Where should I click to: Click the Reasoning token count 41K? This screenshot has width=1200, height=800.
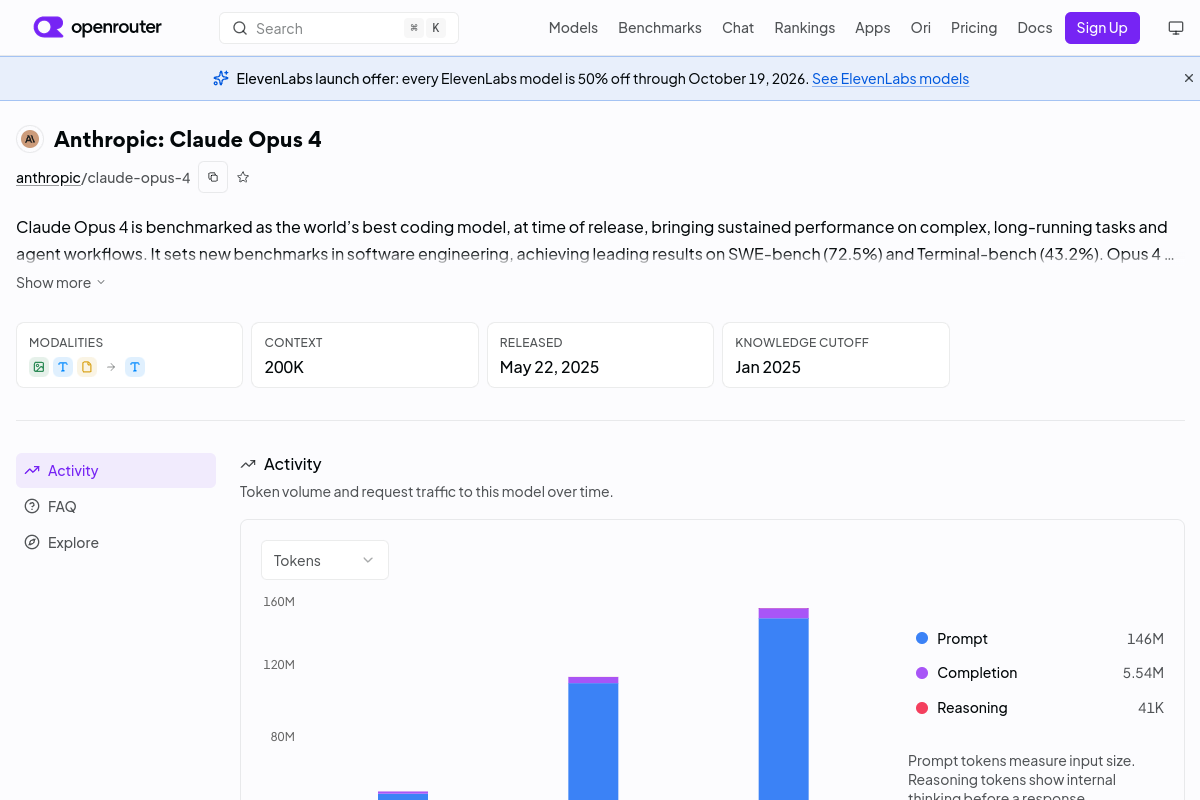point(1151,708)
